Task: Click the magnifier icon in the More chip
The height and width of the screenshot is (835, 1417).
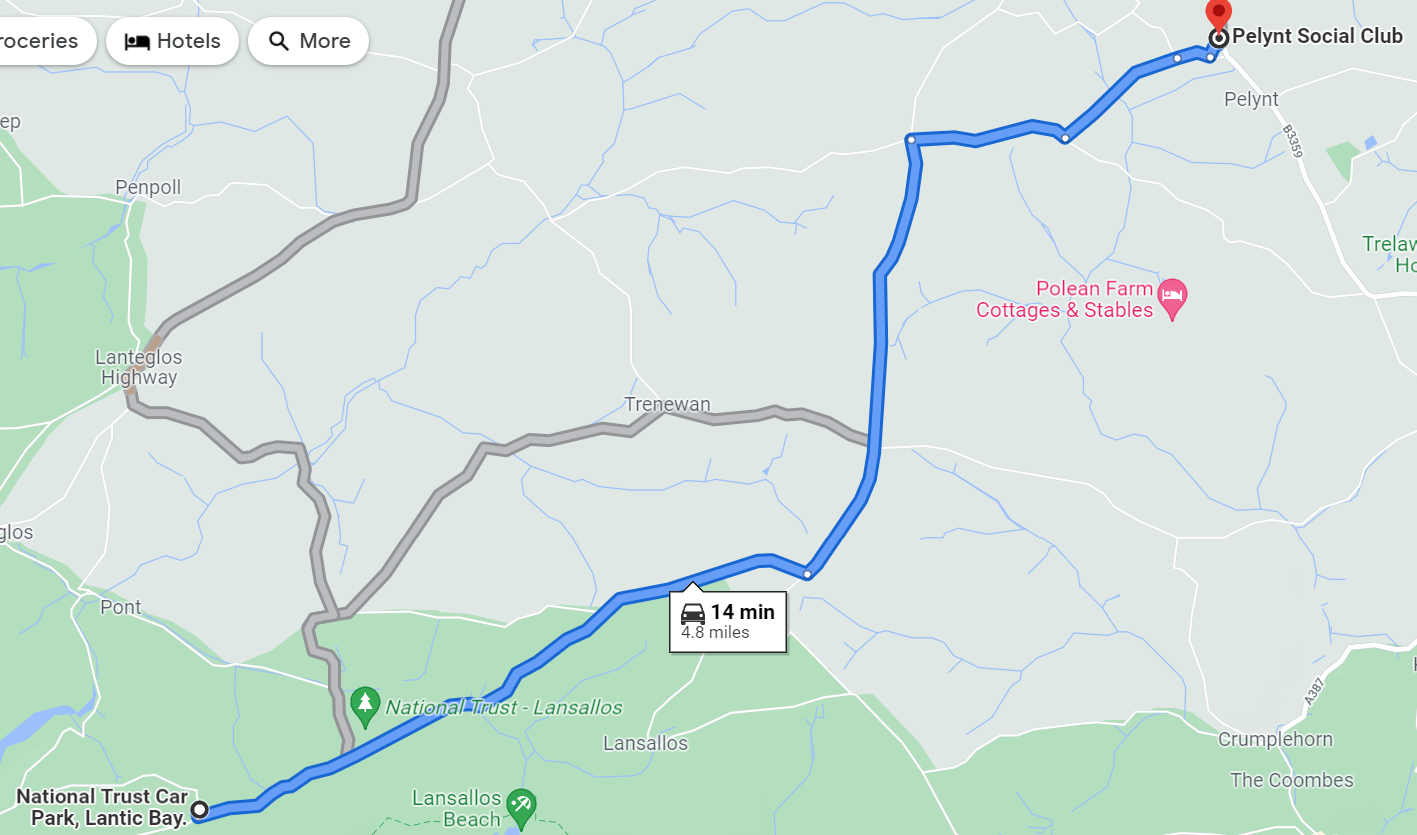Action: [280, 41]
